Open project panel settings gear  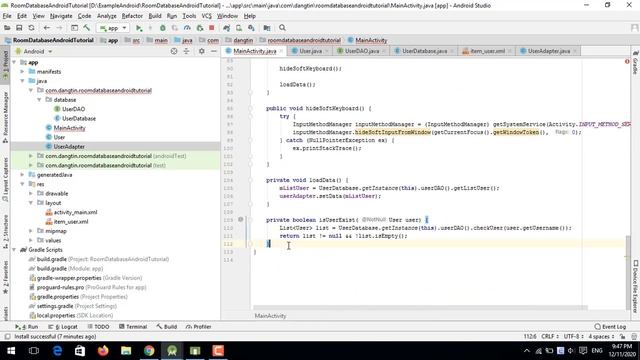pos(201,51)
